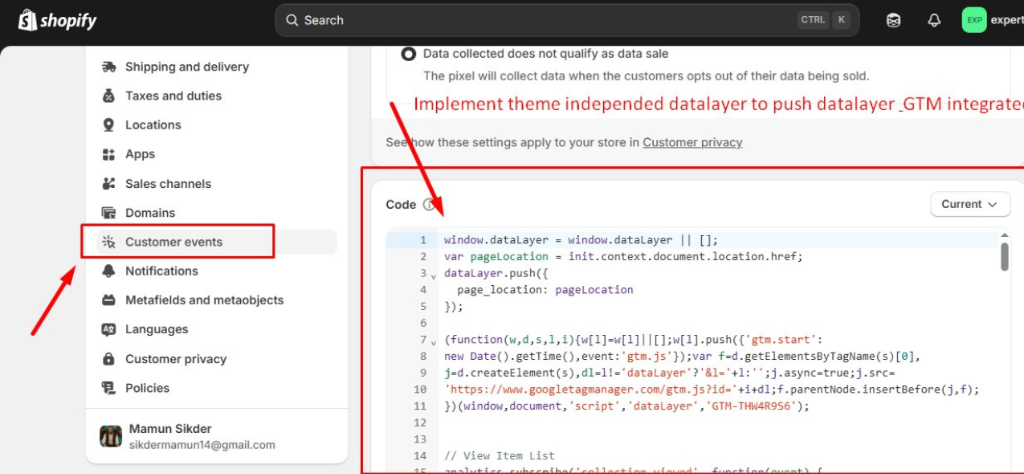This screenshot has width=1024, height=474.
Task: Click the expert store name in top bar
Action: [1007, 20]
